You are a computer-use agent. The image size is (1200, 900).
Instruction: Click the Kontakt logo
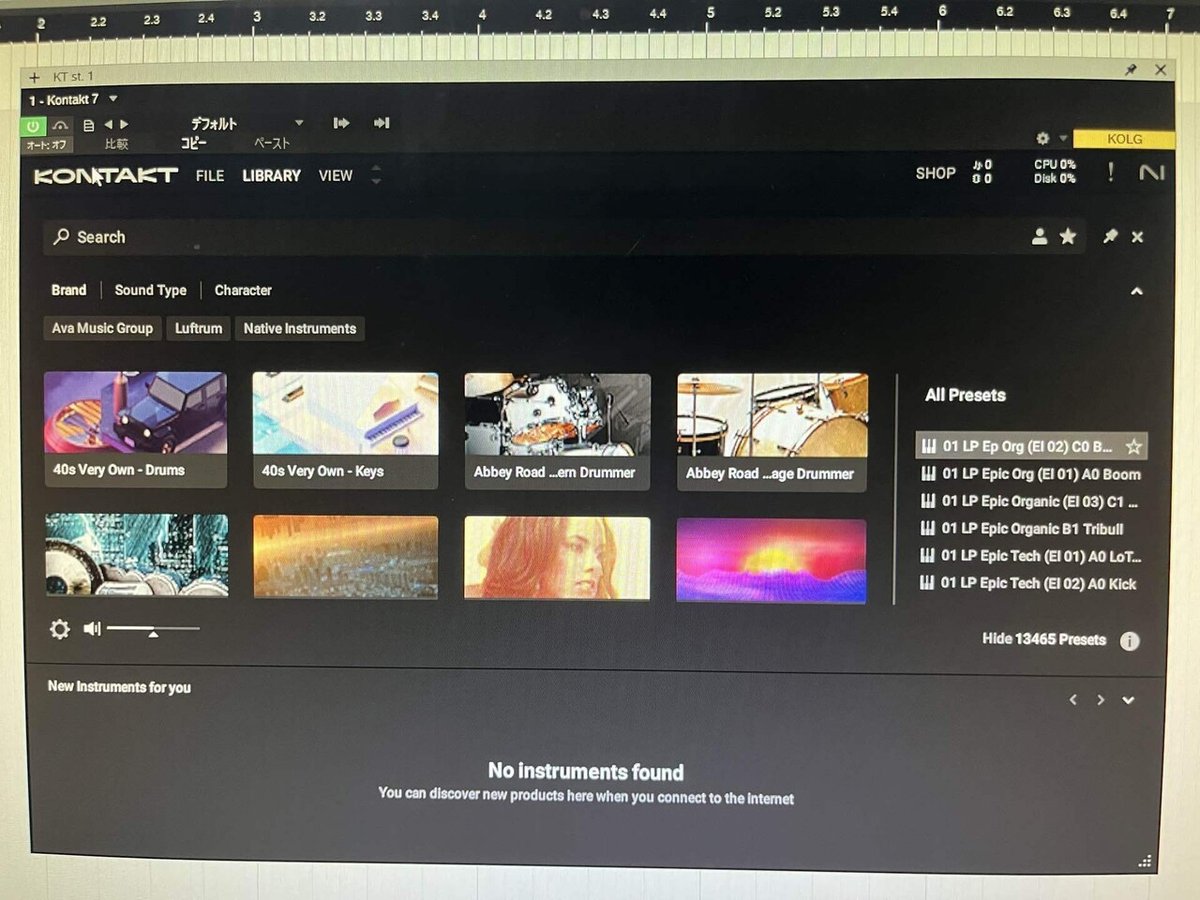[105, 175]
